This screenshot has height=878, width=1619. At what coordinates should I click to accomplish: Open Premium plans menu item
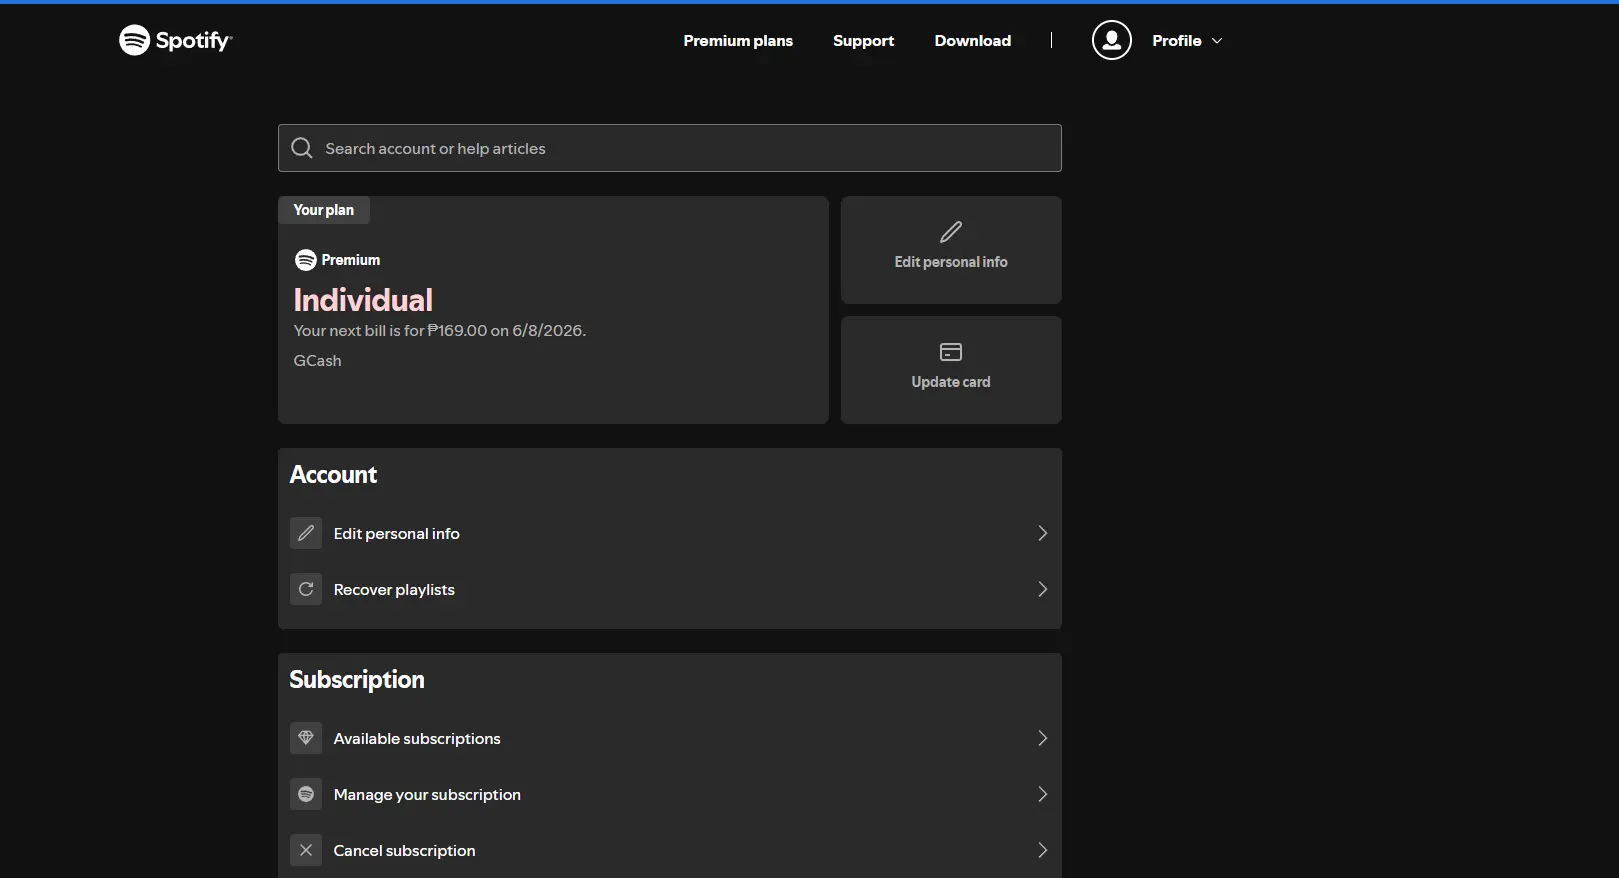click(738, 41)
